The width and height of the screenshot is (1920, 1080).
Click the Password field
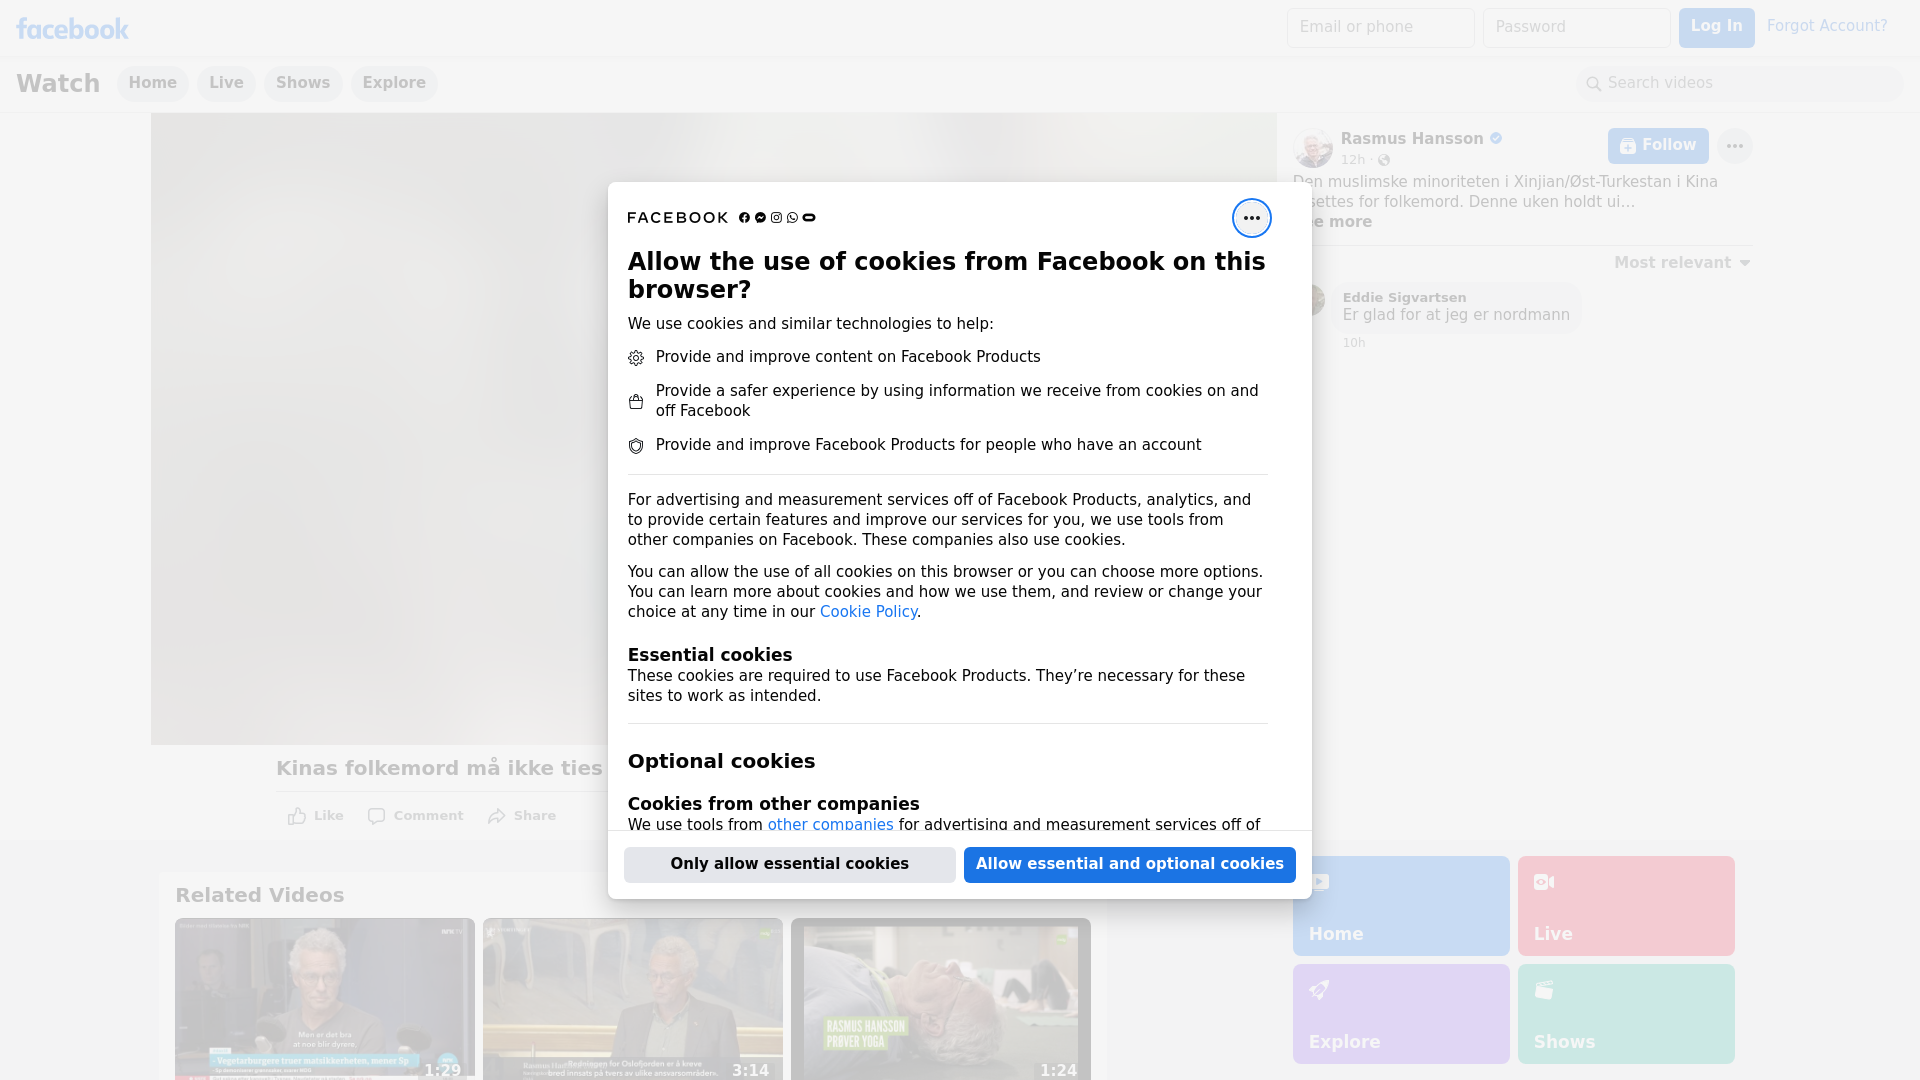coord(1576,28)
